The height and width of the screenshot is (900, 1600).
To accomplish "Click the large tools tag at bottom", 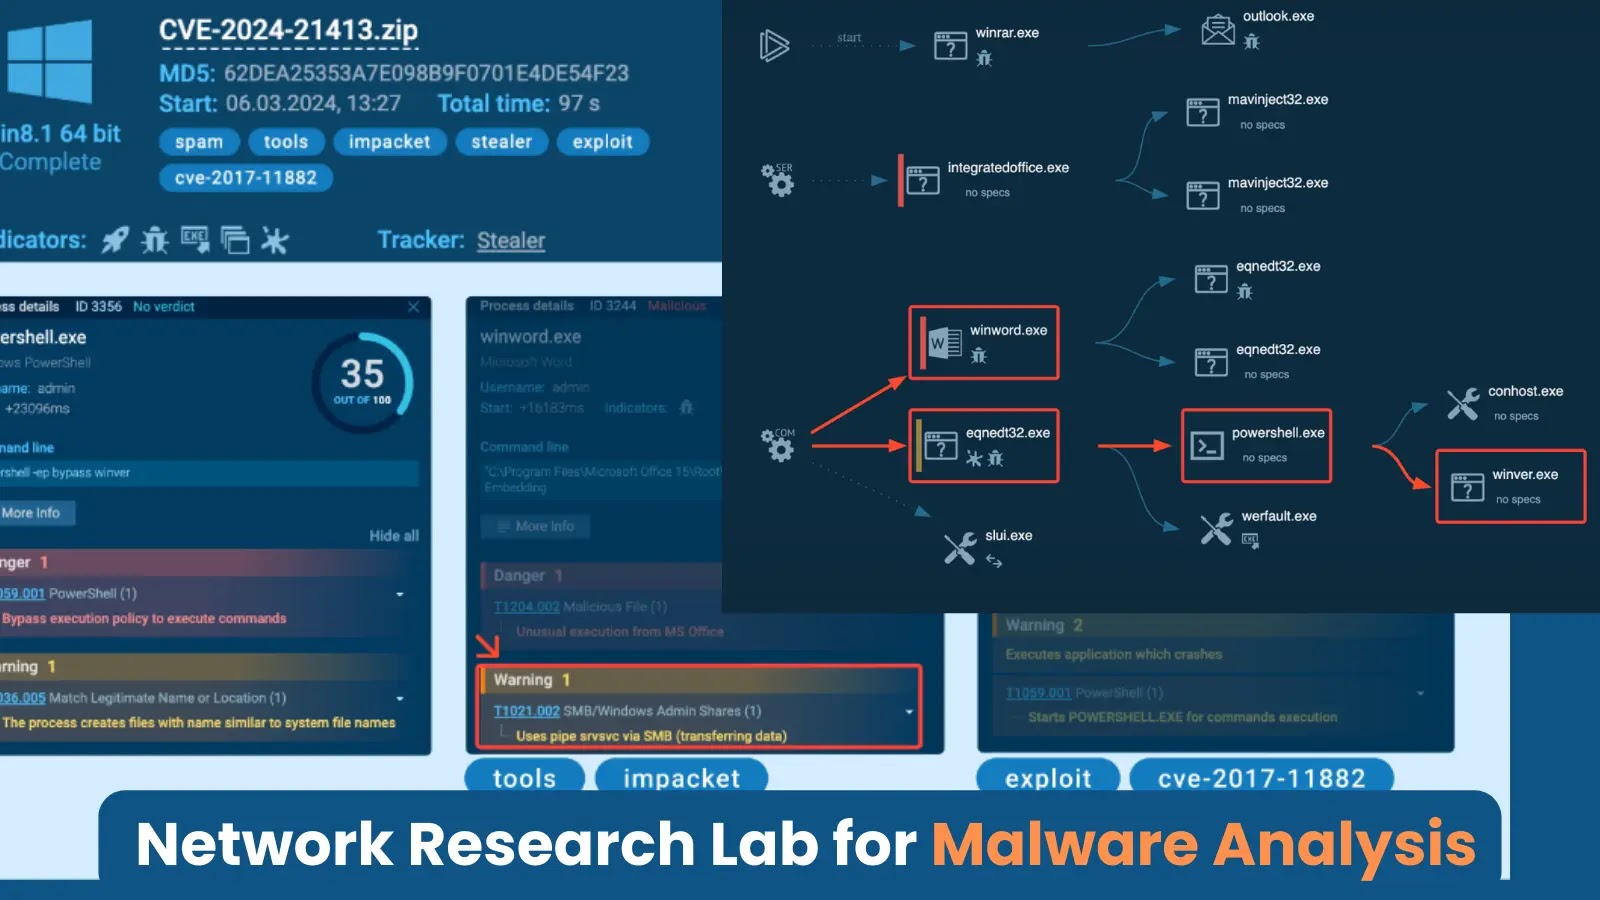I will (x=525, y=777).
